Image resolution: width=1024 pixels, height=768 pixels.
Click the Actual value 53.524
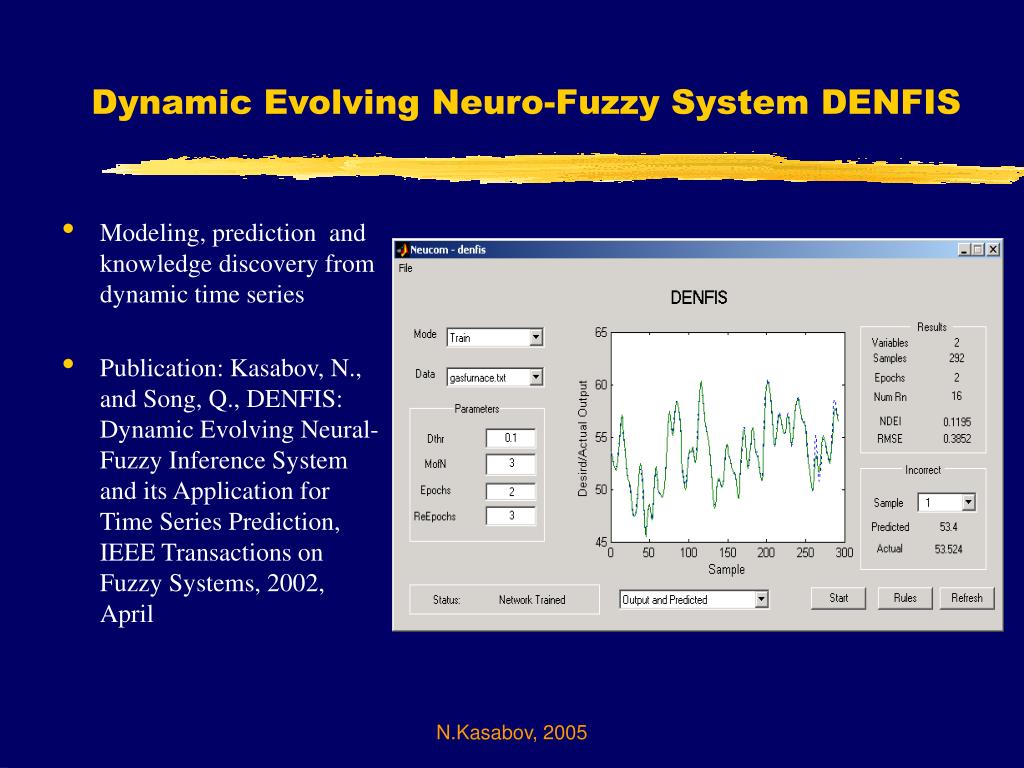[x=948, y=549]
